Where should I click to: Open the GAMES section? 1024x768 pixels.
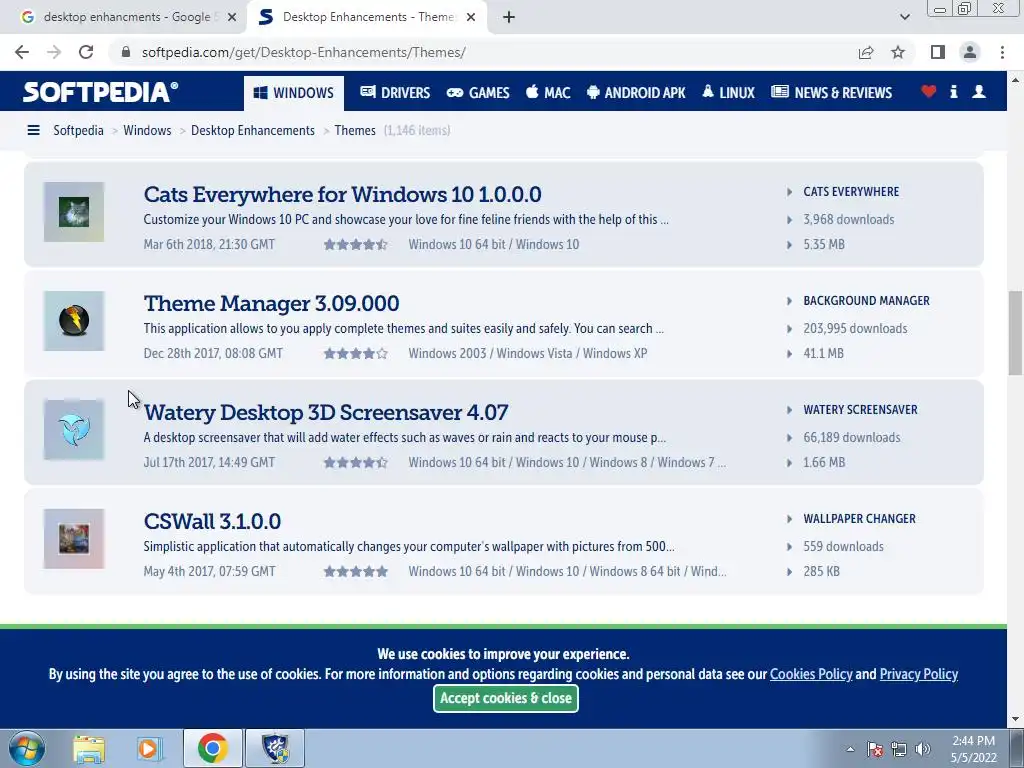[x=478, y=93]
